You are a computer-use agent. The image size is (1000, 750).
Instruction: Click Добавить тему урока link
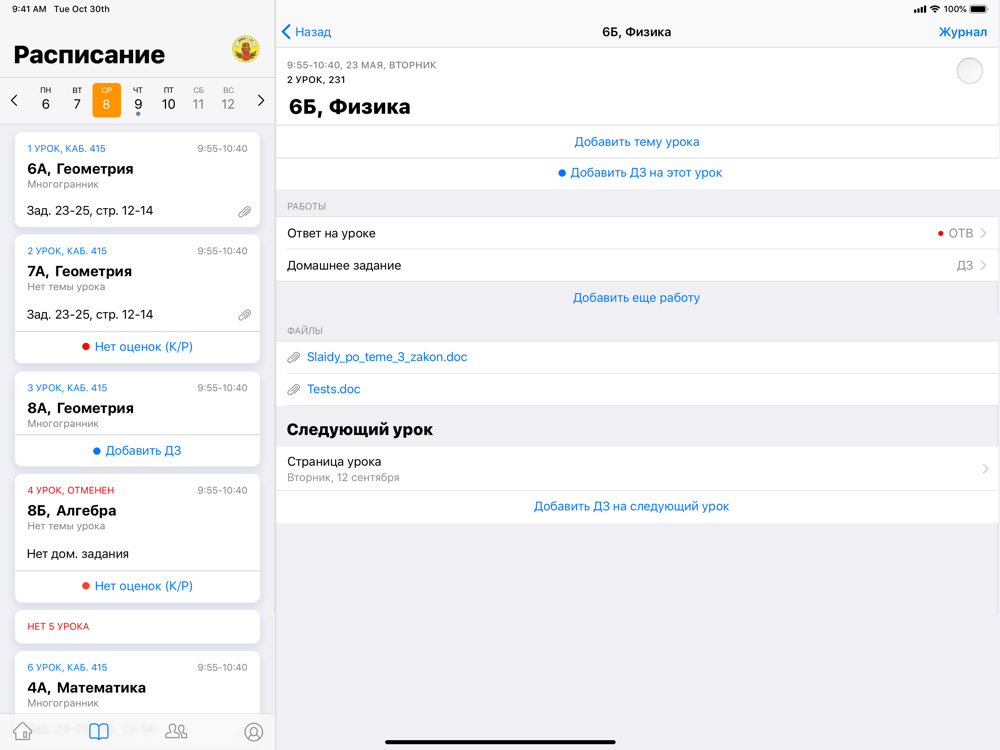coord(636,142)
